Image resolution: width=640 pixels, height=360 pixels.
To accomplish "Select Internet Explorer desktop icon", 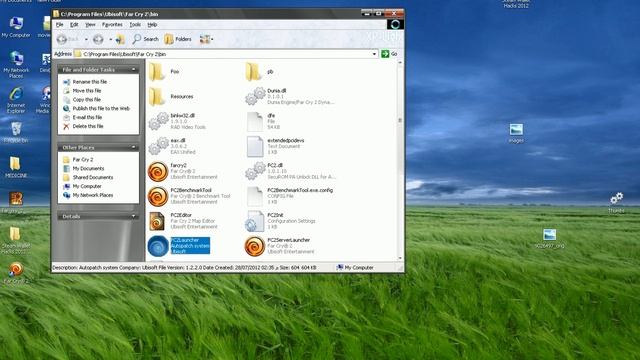I will [x=16, y=100].
